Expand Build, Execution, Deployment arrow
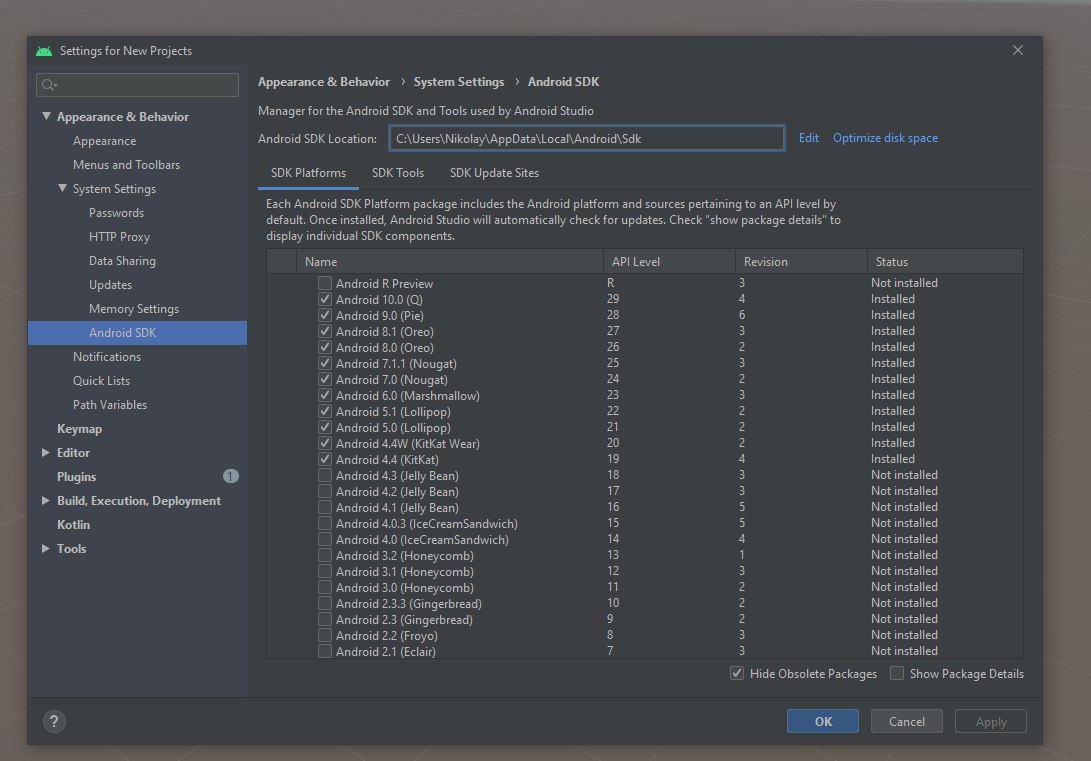Viewport: 1091px width, 761px height. point(46,500)
